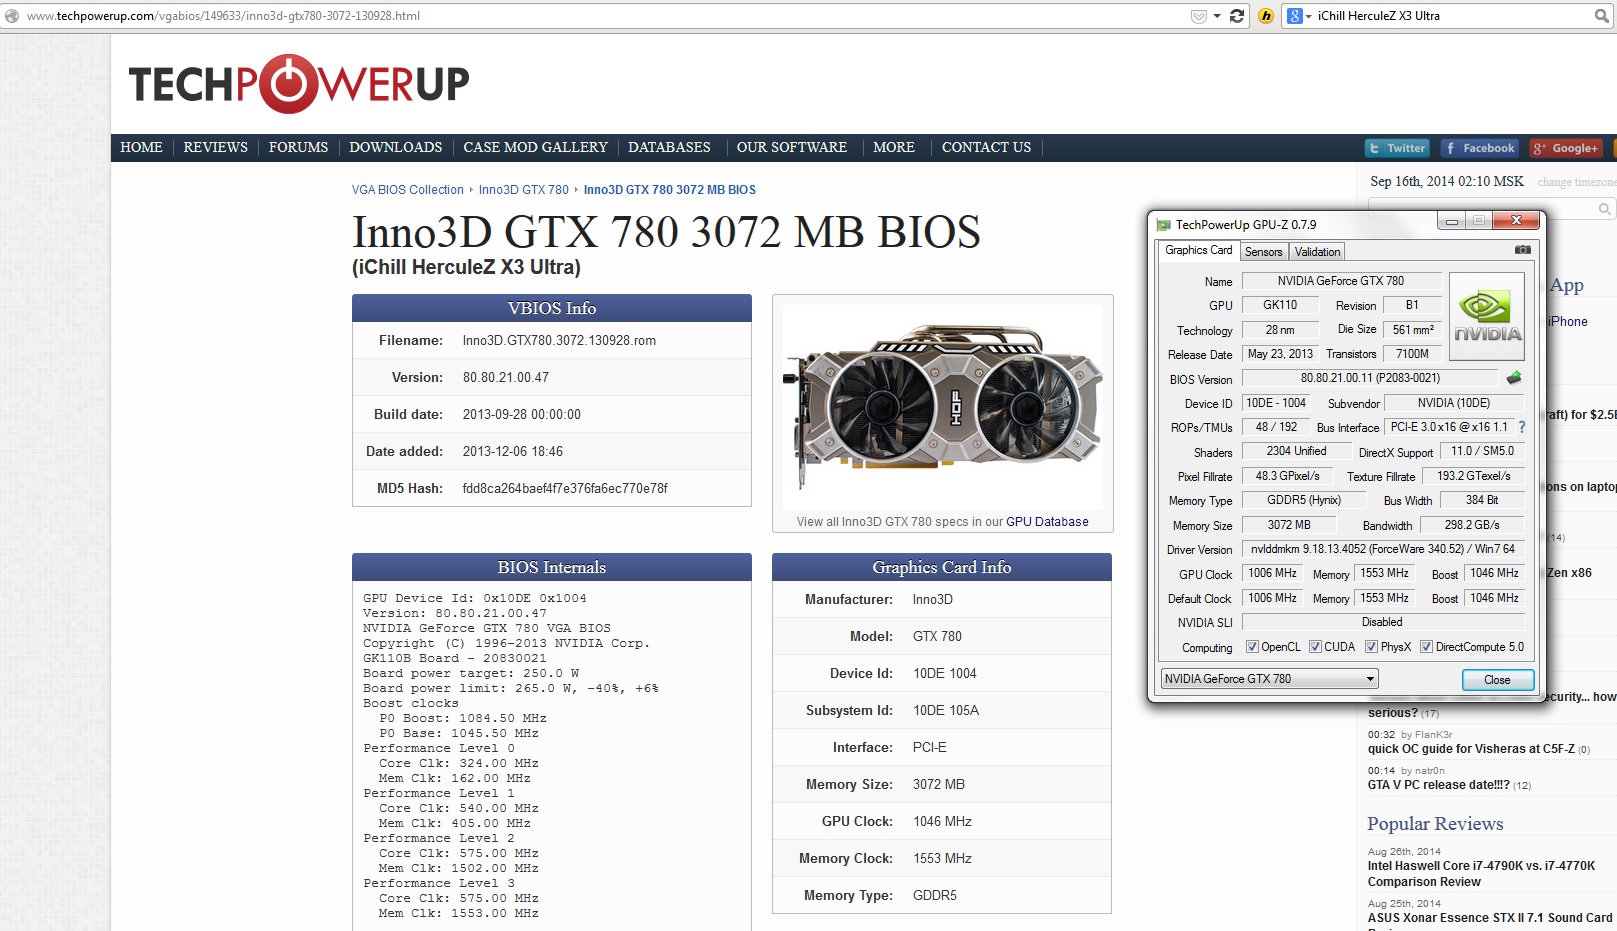This screenshot has height=931, width=1617.
Task: Open the CASE MOD GALLERY menu item
Action: click(535, 147)
